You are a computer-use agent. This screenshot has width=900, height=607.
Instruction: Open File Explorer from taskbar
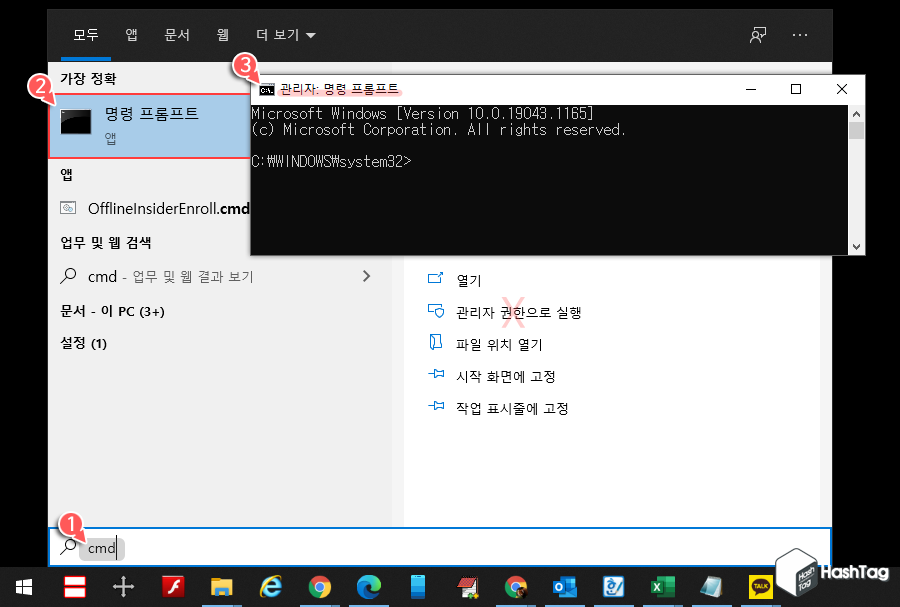[x=222, y=587]
